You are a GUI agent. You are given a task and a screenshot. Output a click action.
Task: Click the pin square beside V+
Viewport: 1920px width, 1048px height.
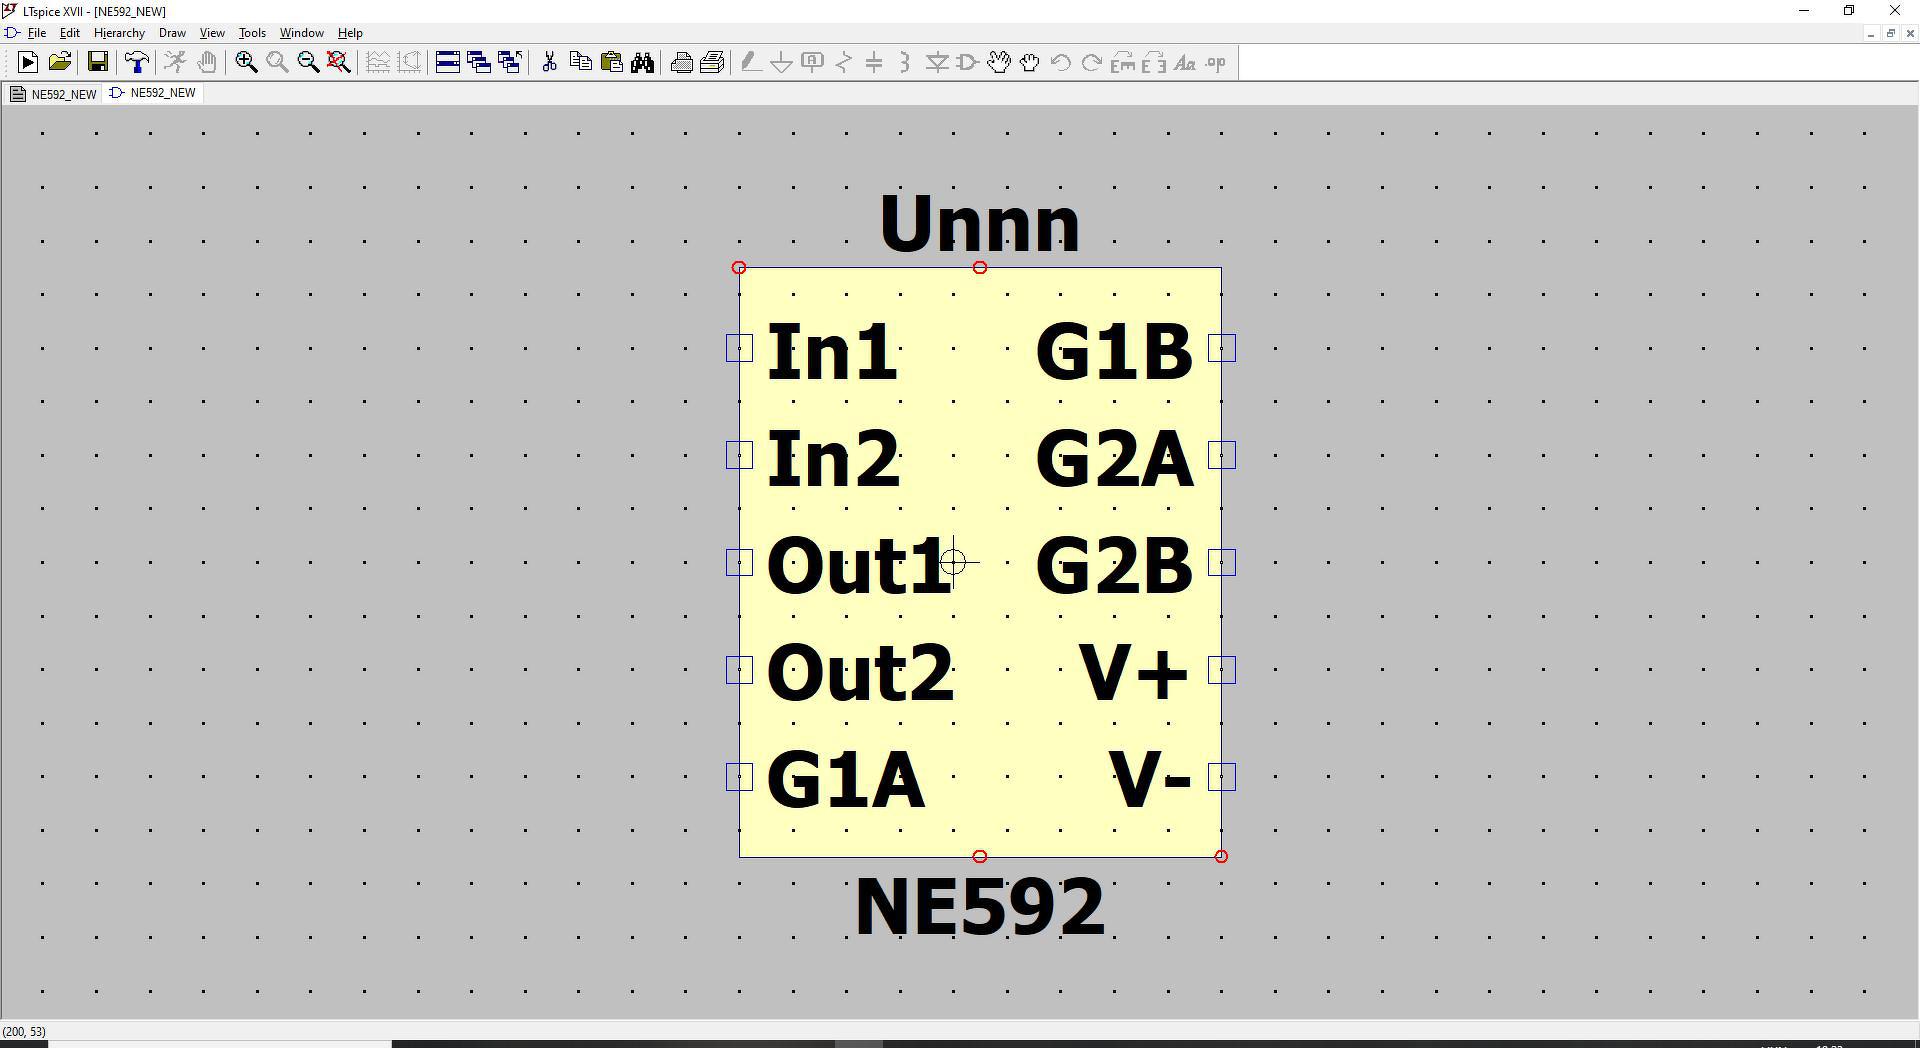point(1222,670)
